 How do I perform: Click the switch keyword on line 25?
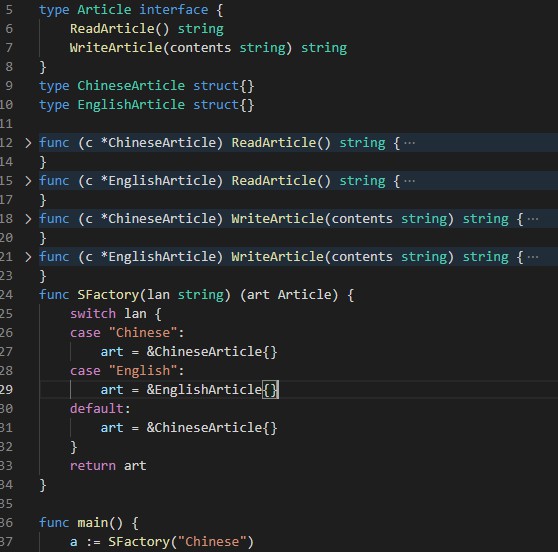[x=93, y=314]
